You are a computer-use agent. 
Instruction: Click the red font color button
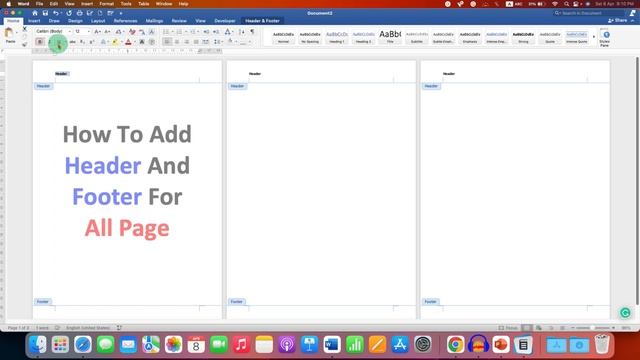[x=128, y=42]
